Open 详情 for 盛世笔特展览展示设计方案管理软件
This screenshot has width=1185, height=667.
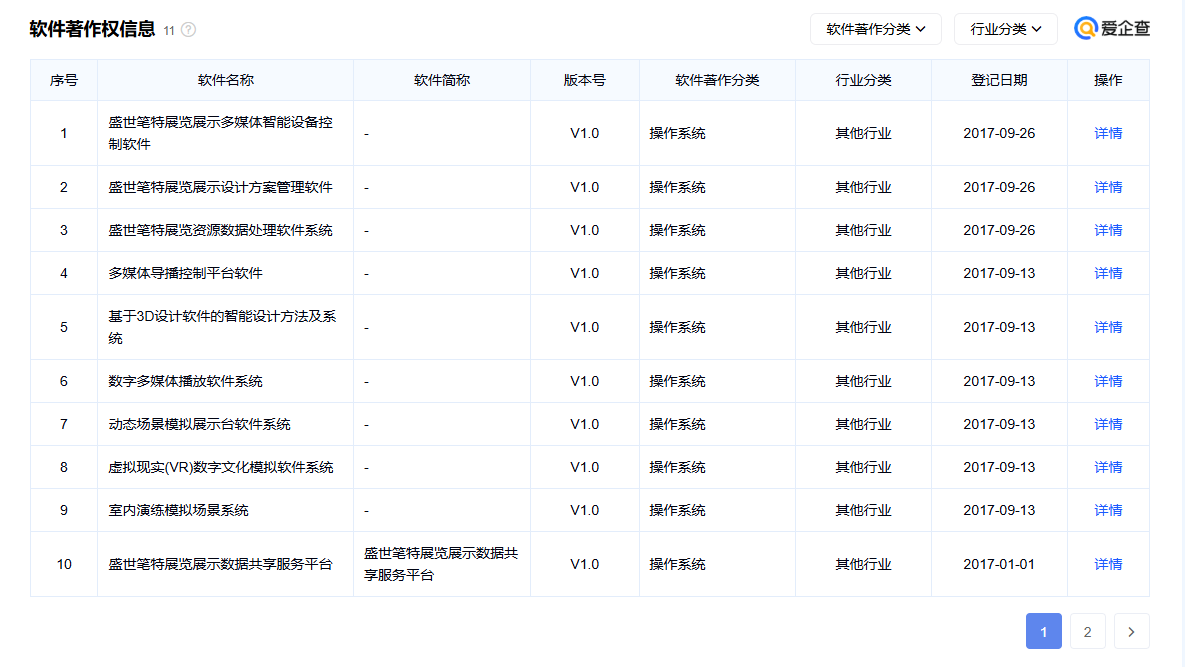[1108, 187]
